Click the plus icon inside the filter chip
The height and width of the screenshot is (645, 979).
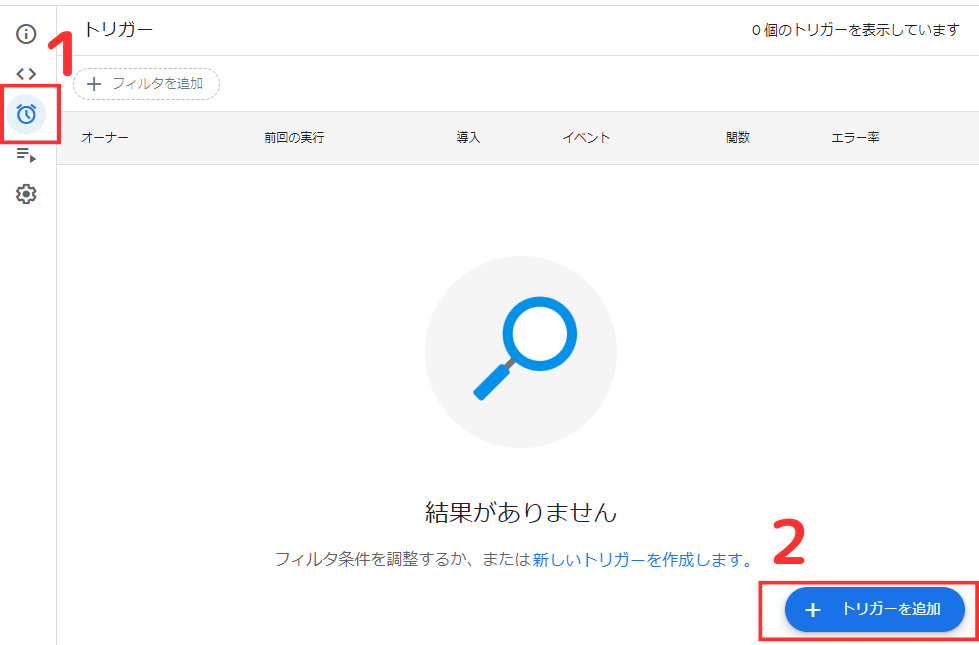point(95,84)
